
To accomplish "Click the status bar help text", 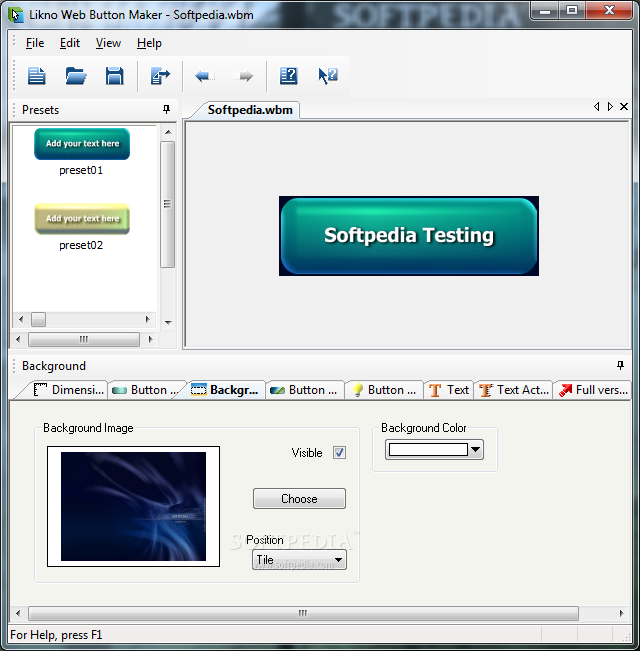I will coord(56,635).
